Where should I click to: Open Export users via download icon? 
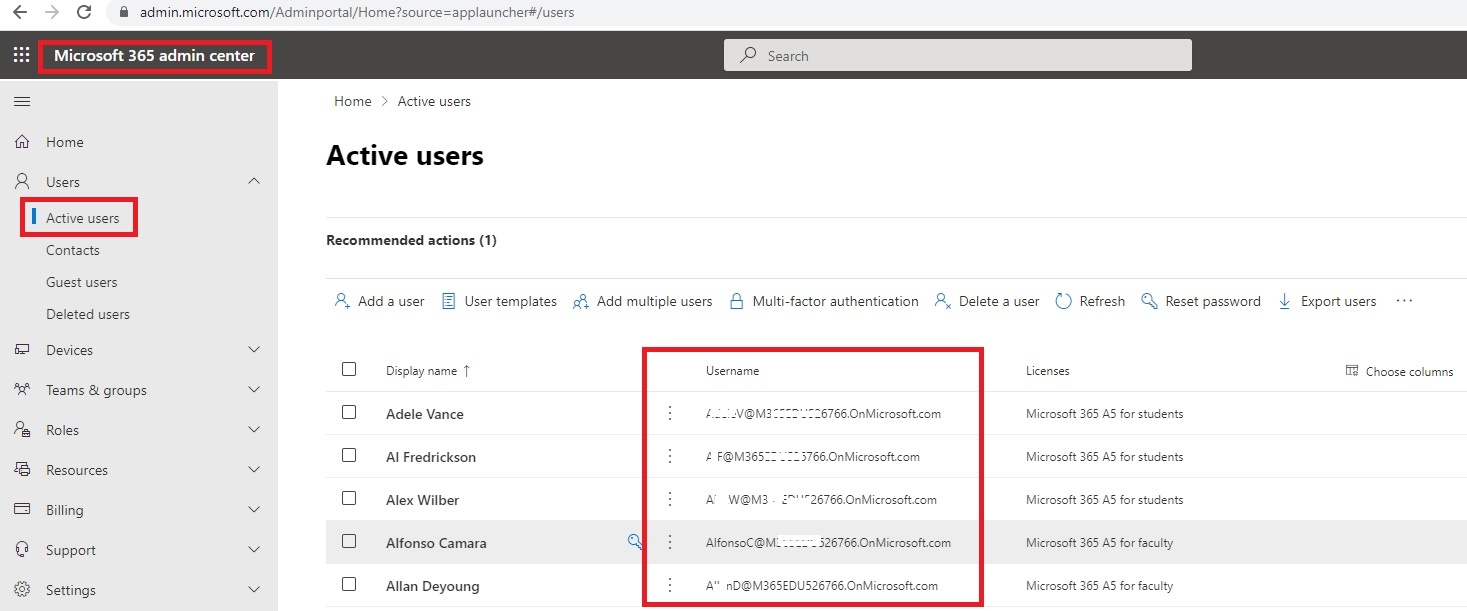click(1285, 300)
